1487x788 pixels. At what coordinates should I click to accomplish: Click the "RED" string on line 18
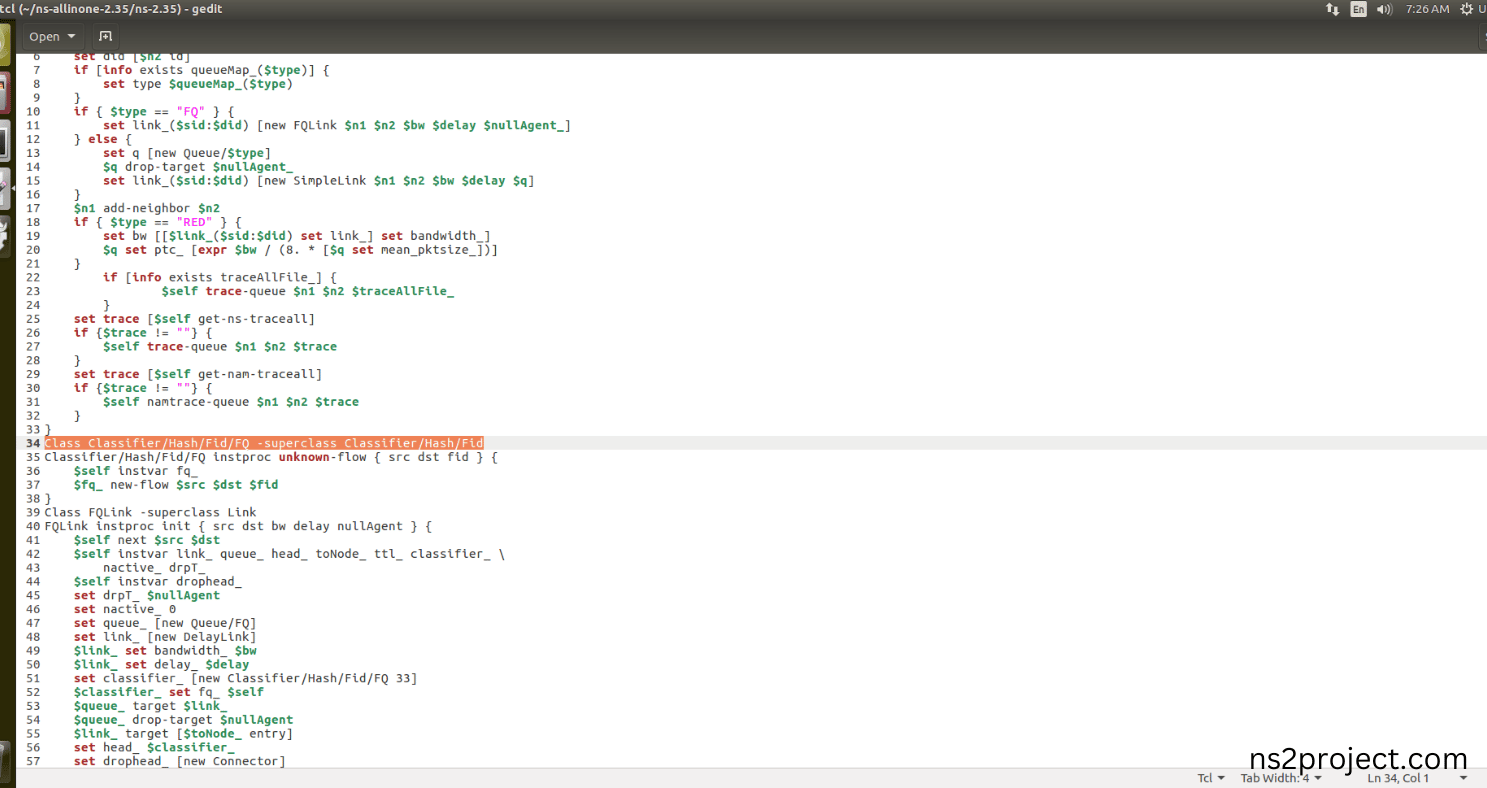(195, 222)
